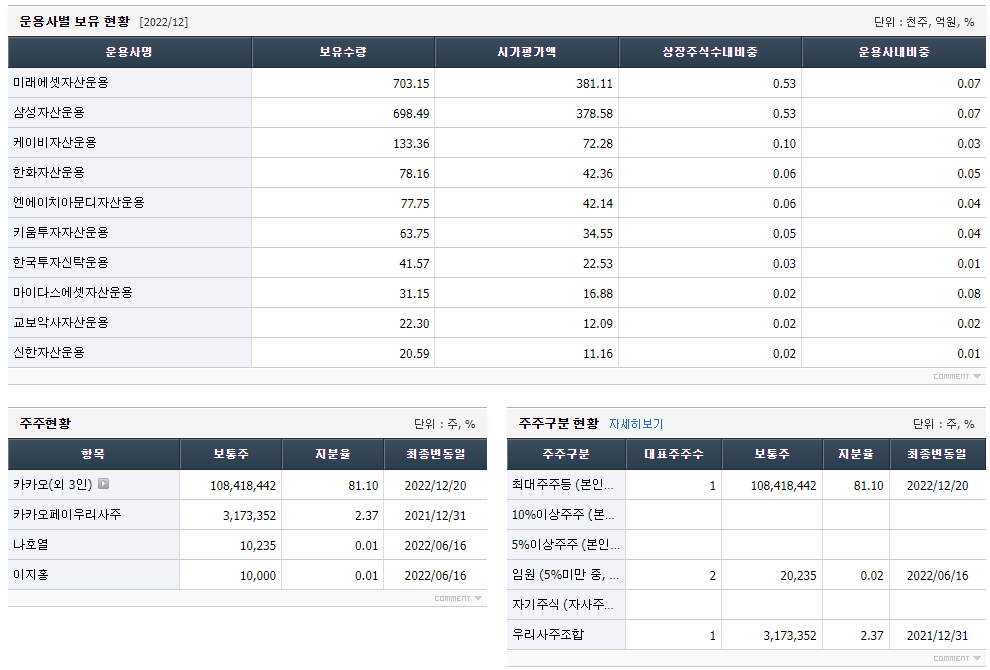990x670 pixels.
Task: Click the 상장주식수내비중 column header
Action: click(x=710, y=52)
